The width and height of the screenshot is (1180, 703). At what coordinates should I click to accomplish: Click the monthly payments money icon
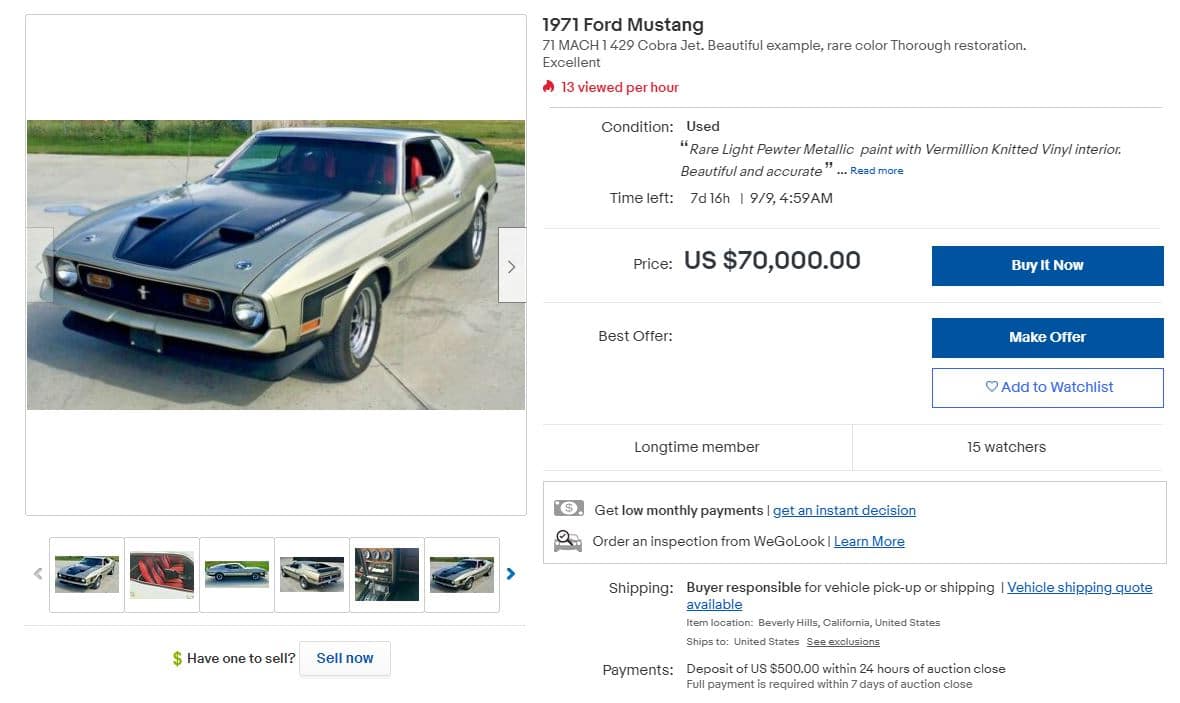(x=568, y=509)
